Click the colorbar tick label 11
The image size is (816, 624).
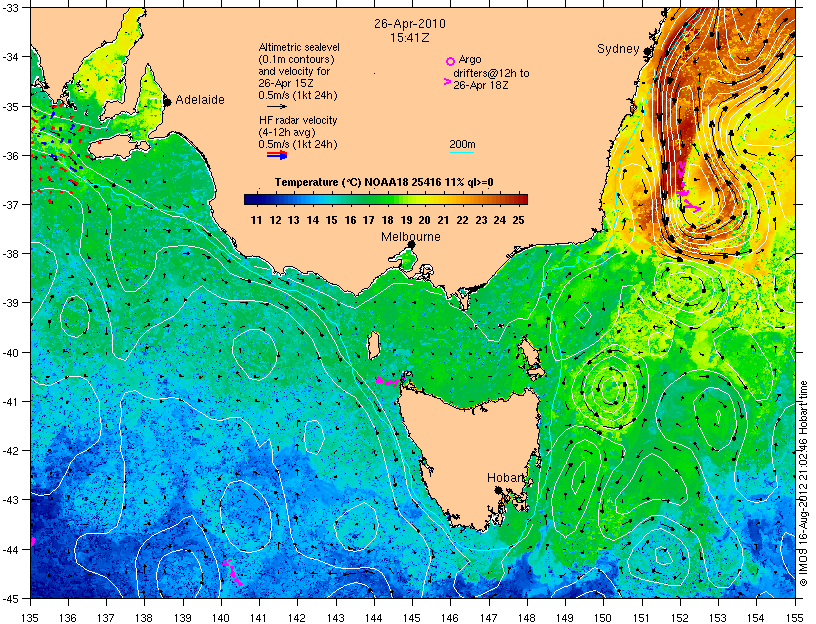[256, 220]
